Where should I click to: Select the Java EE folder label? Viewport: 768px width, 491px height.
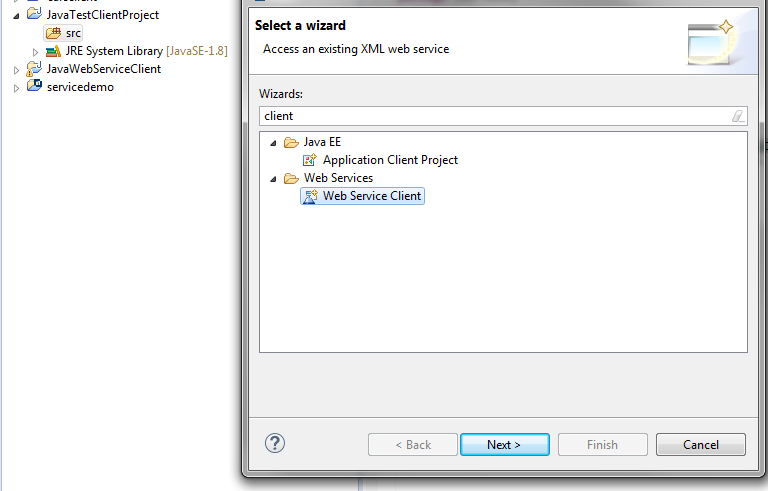pos(322,142)
